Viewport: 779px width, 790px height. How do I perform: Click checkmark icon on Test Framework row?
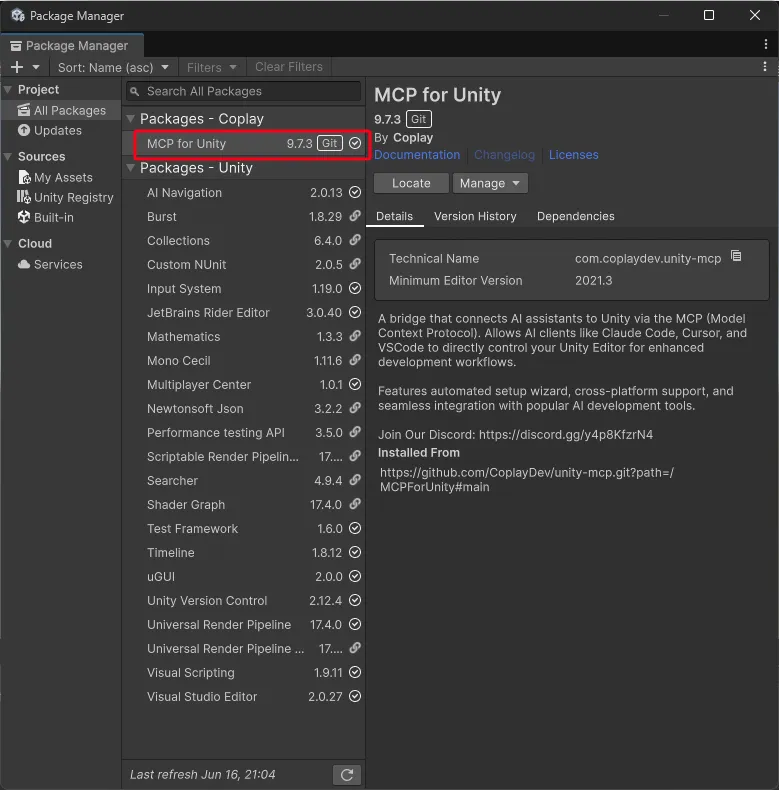355,529
